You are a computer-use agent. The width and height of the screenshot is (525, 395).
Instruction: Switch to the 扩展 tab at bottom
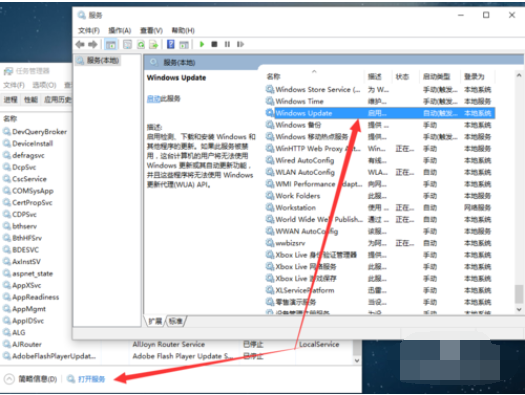pyautogui.click(x=155, y=321)
